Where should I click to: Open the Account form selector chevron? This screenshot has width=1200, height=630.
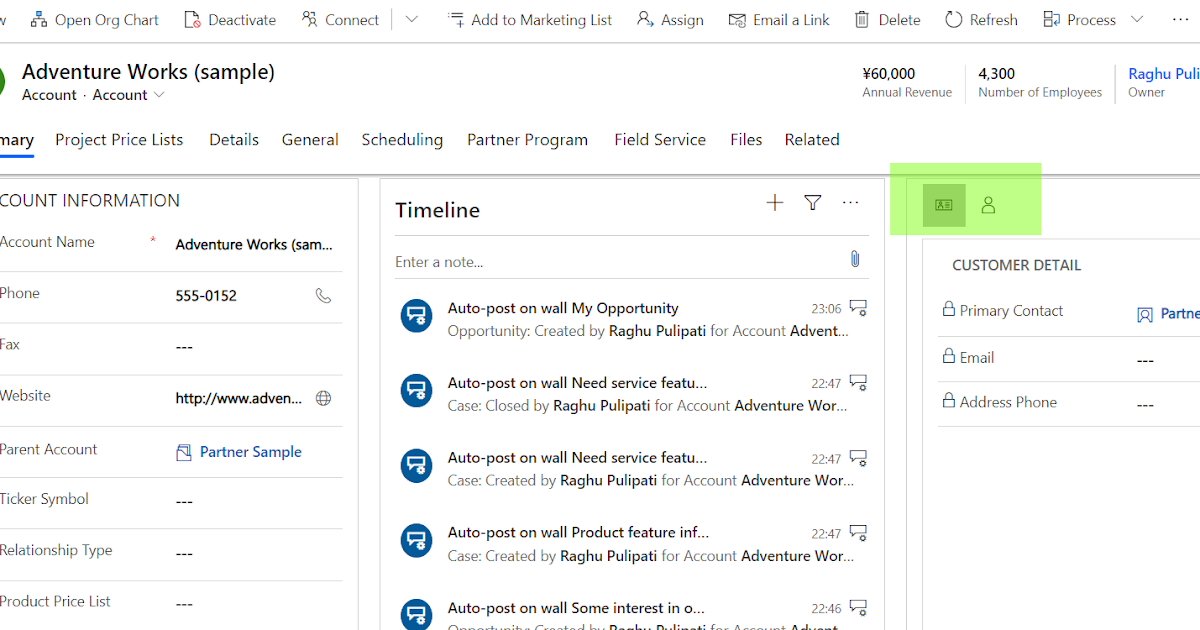click(157, 95)
